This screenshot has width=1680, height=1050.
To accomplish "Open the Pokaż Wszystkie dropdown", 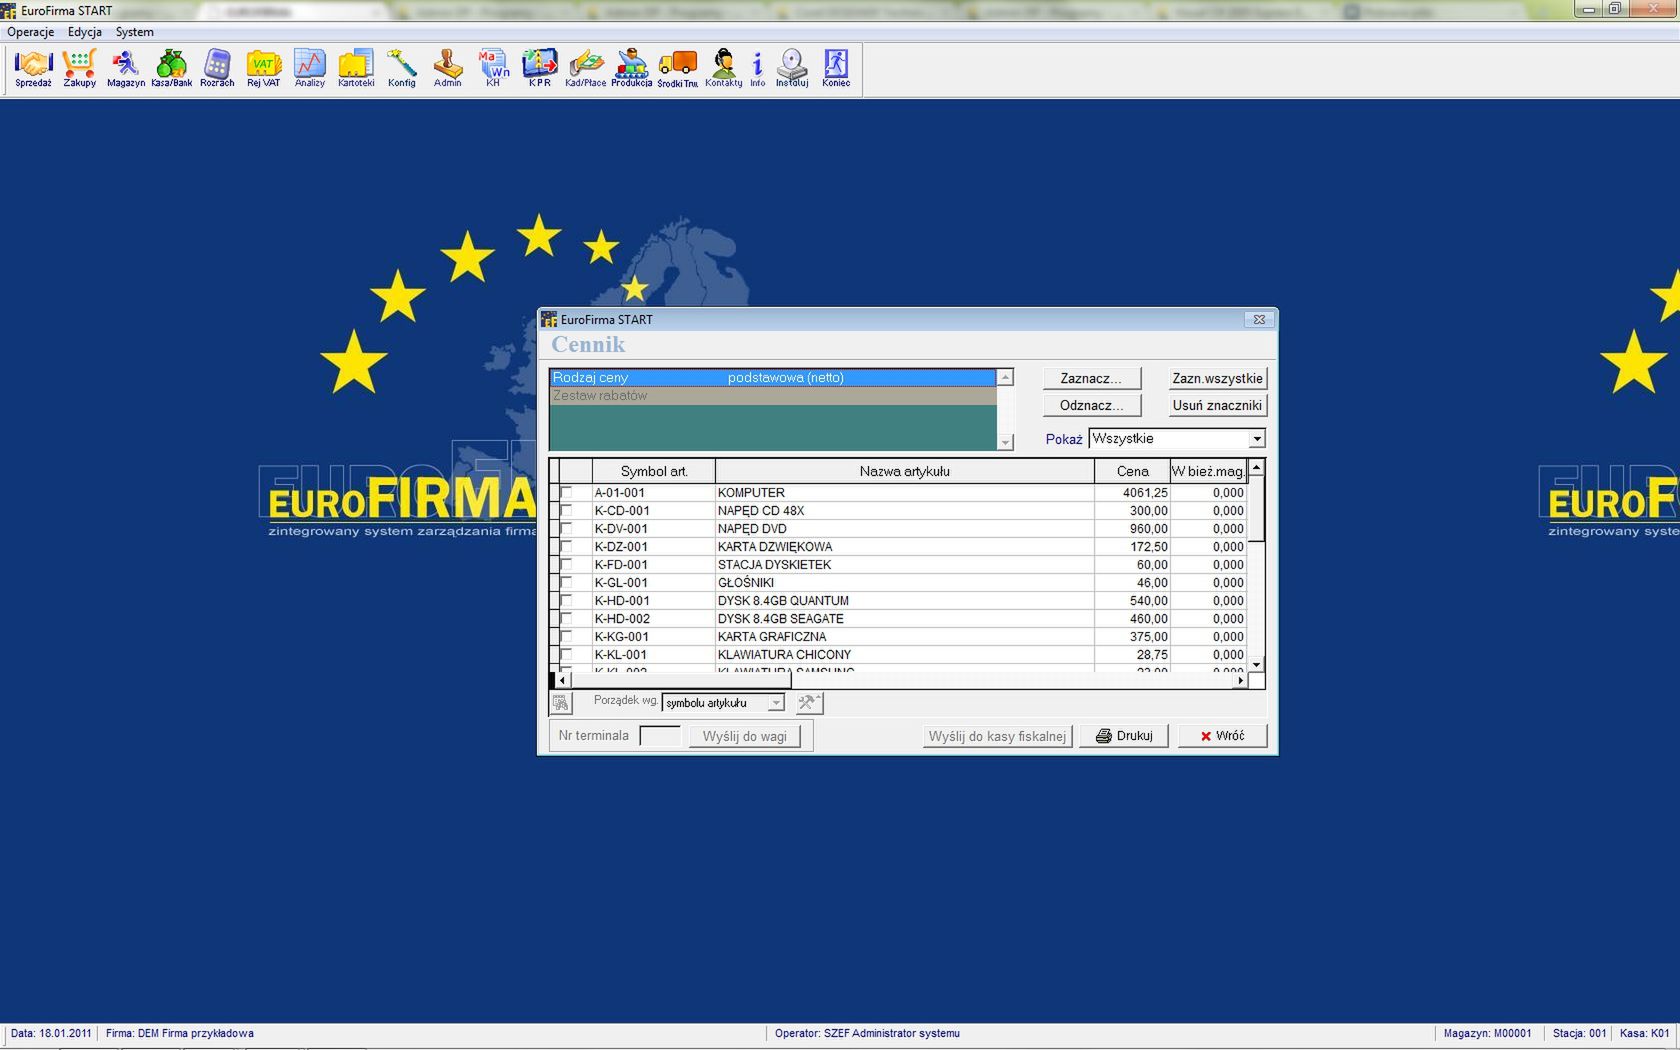I will click(x=1256, y=439).
